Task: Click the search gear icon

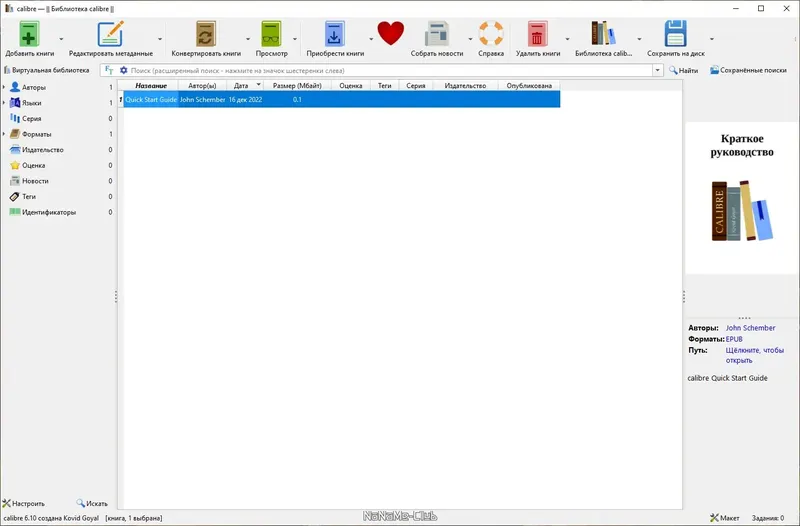Action: (123, 70)
